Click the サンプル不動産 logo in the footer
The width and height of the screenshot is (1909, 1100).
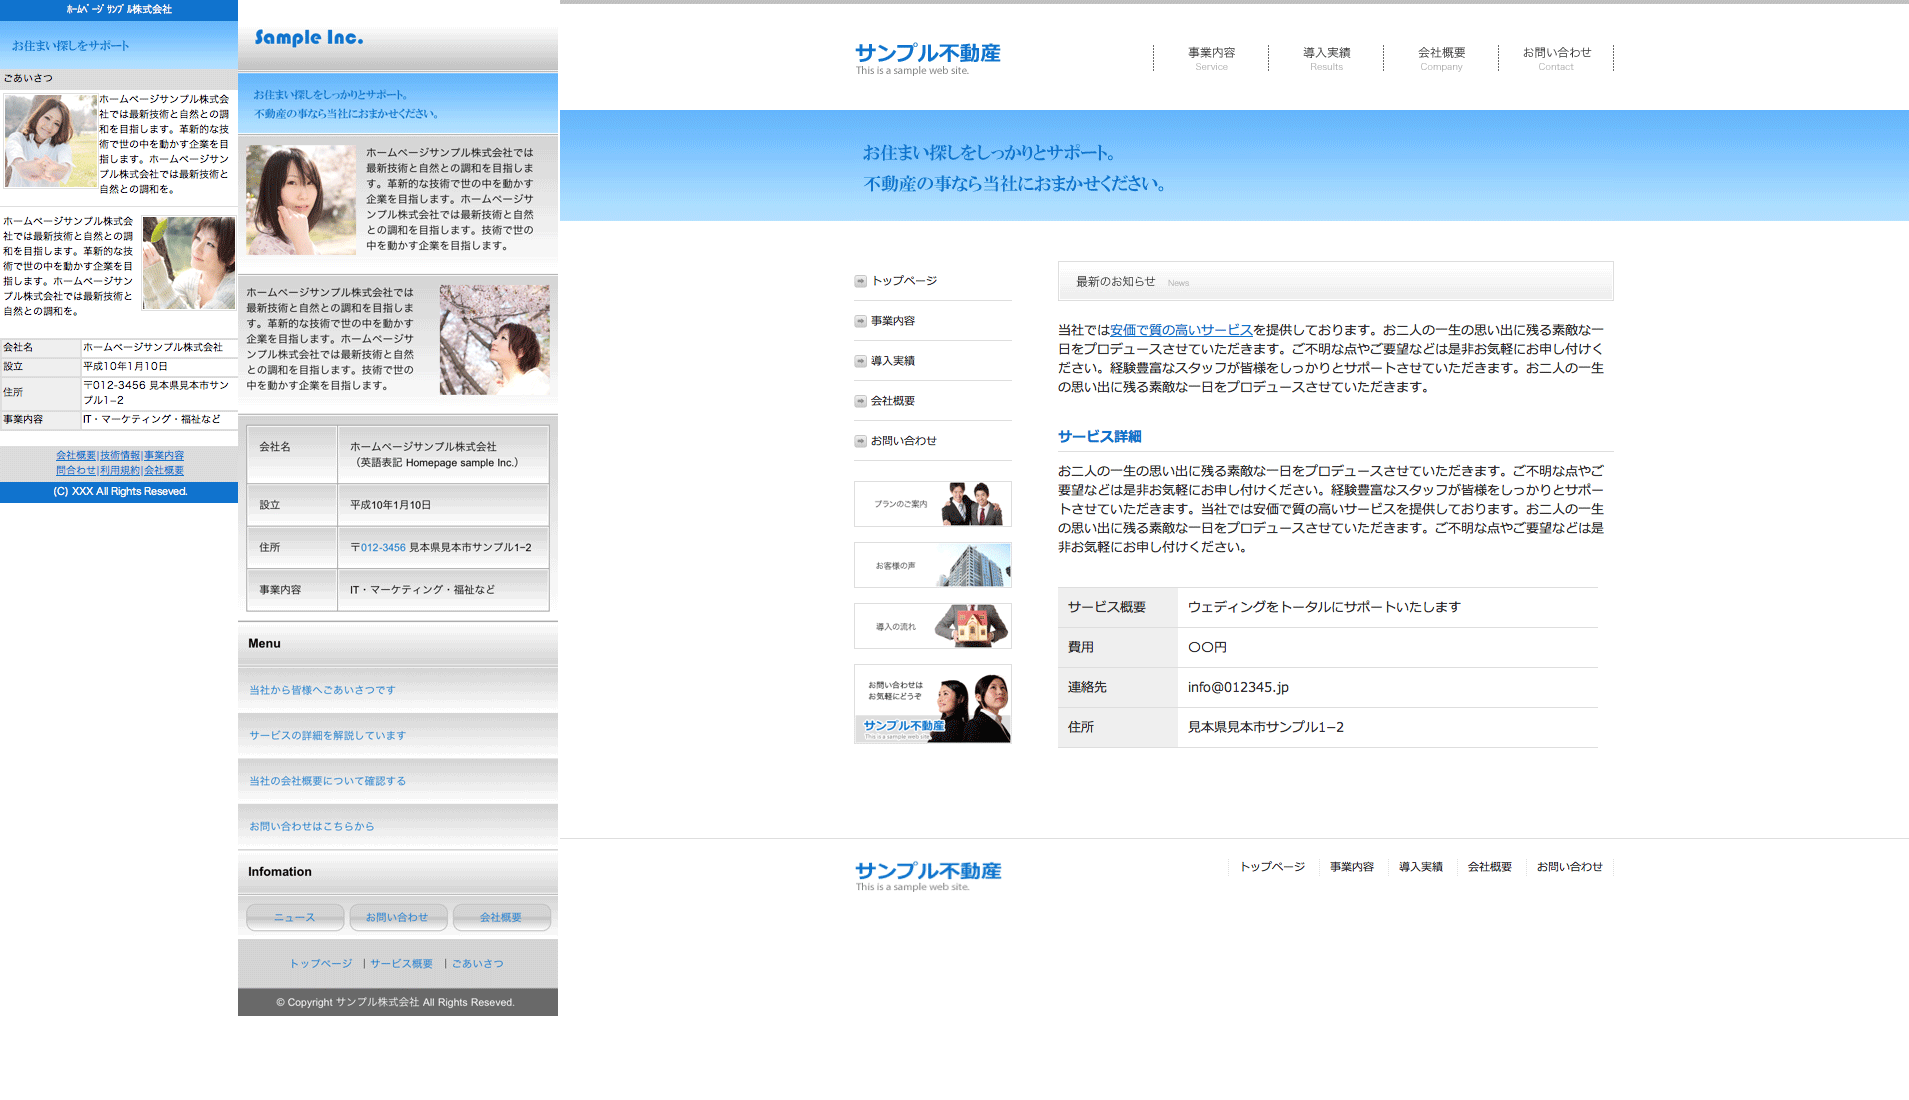927,875
